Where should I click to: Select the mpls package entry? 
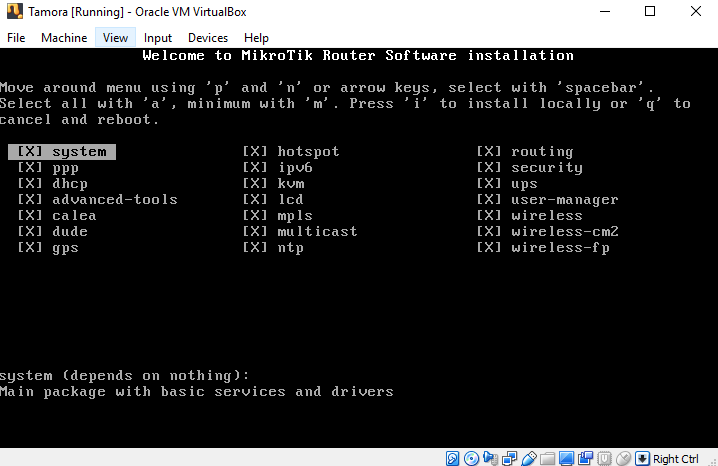coord(277,216)
